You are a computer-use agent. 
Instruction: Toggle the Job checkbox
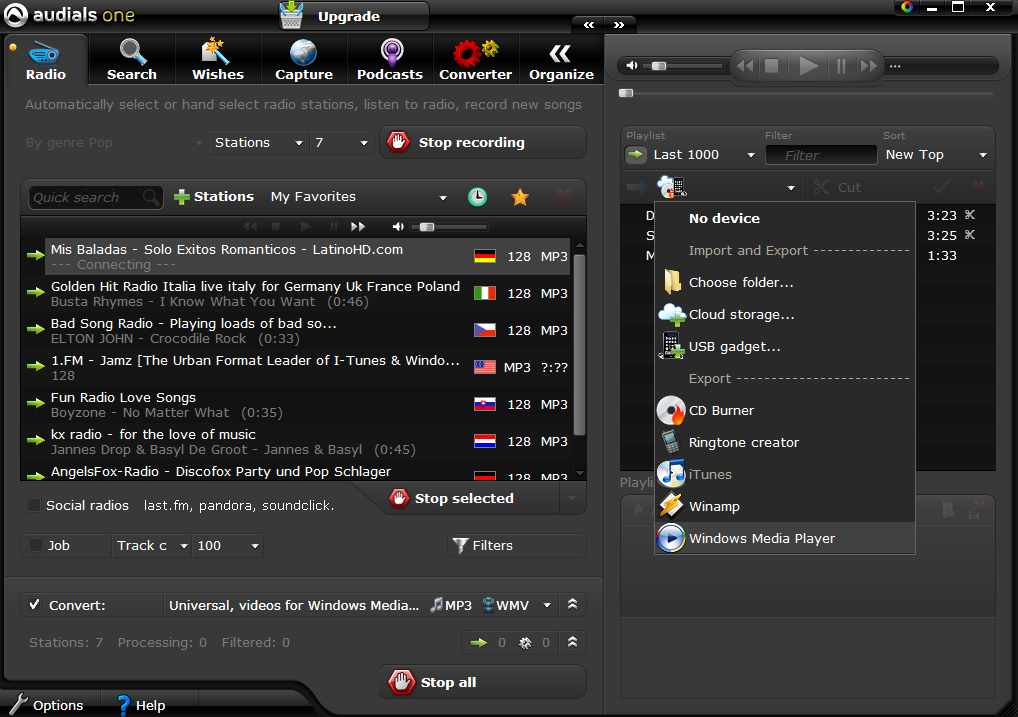tap(36, 546)
